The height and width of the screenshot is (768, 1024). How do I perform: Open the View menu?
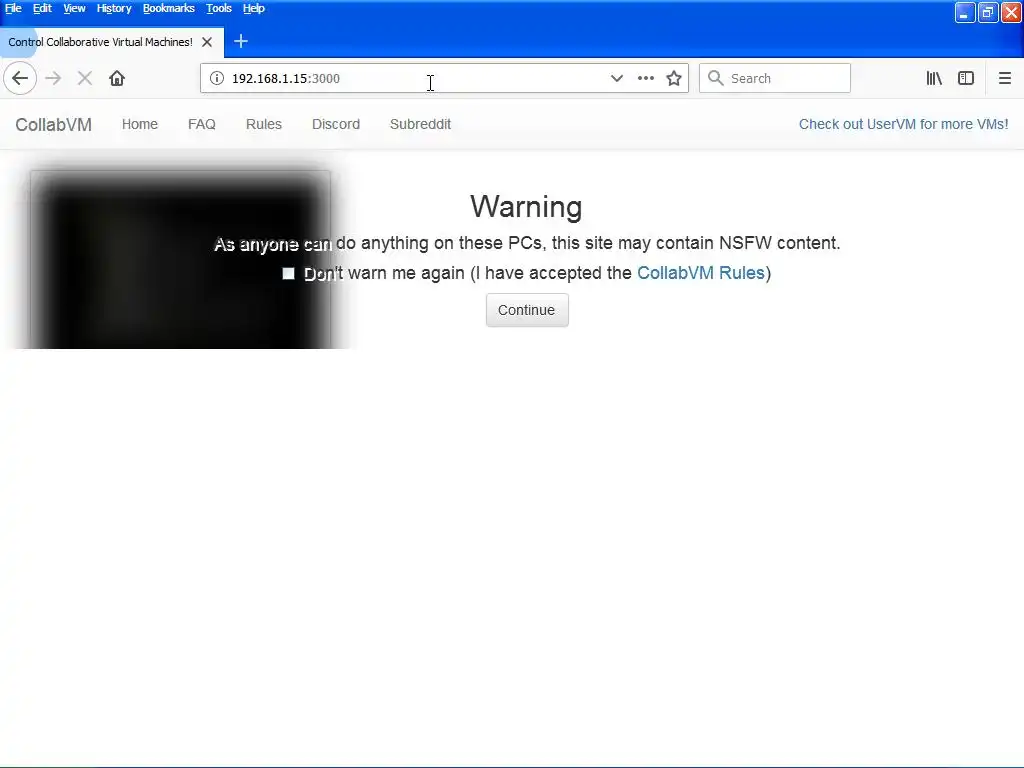pos(74,8)
